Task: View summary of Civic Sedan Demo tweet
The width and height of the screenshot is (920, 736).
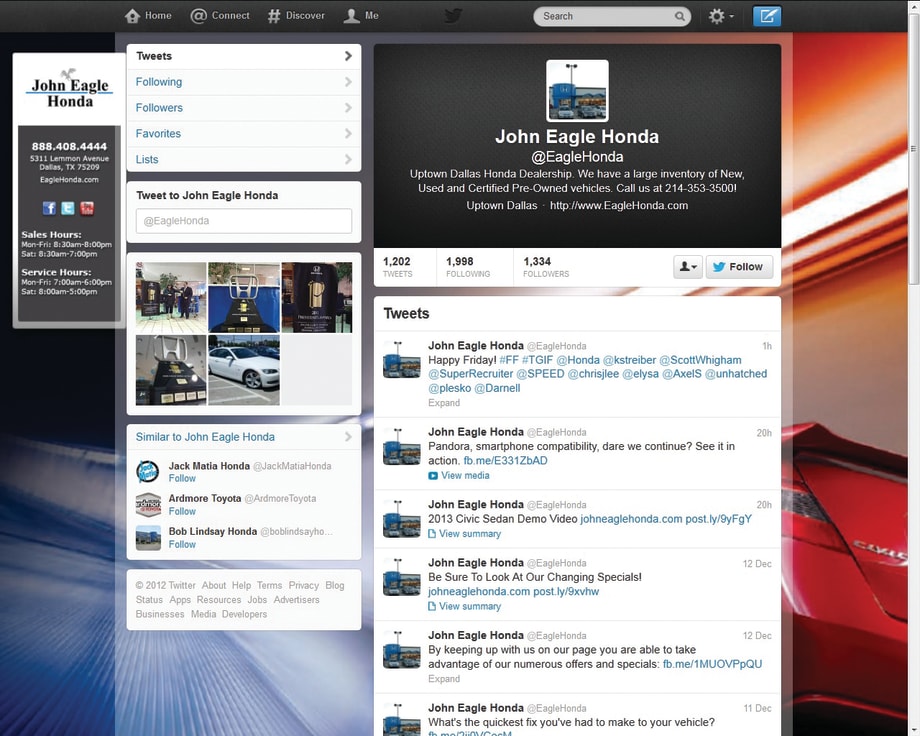Action: point(470,534)
